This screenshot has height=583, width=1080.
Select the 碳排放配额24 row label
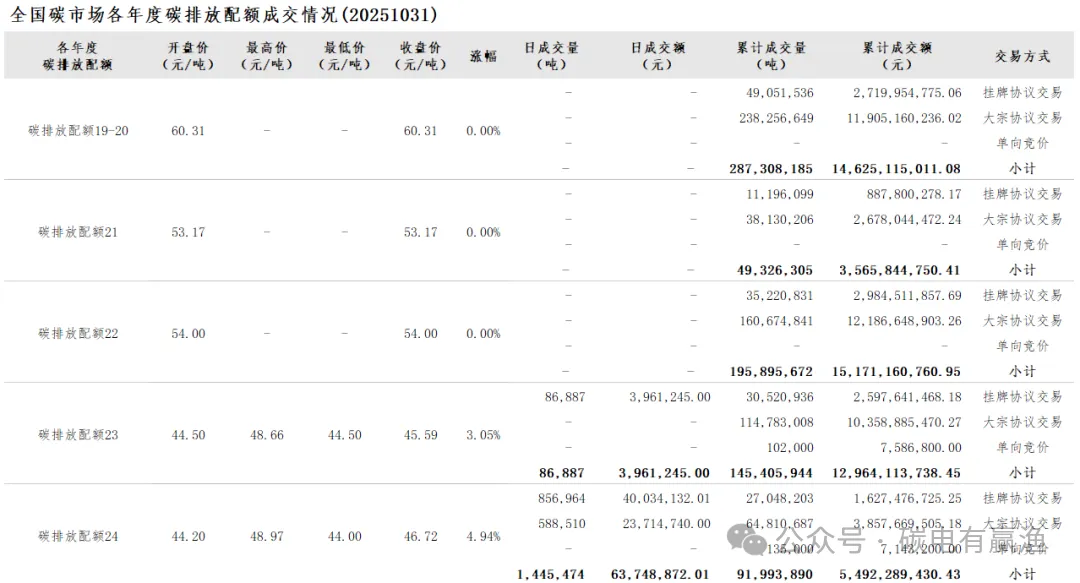tap(78, 537)
